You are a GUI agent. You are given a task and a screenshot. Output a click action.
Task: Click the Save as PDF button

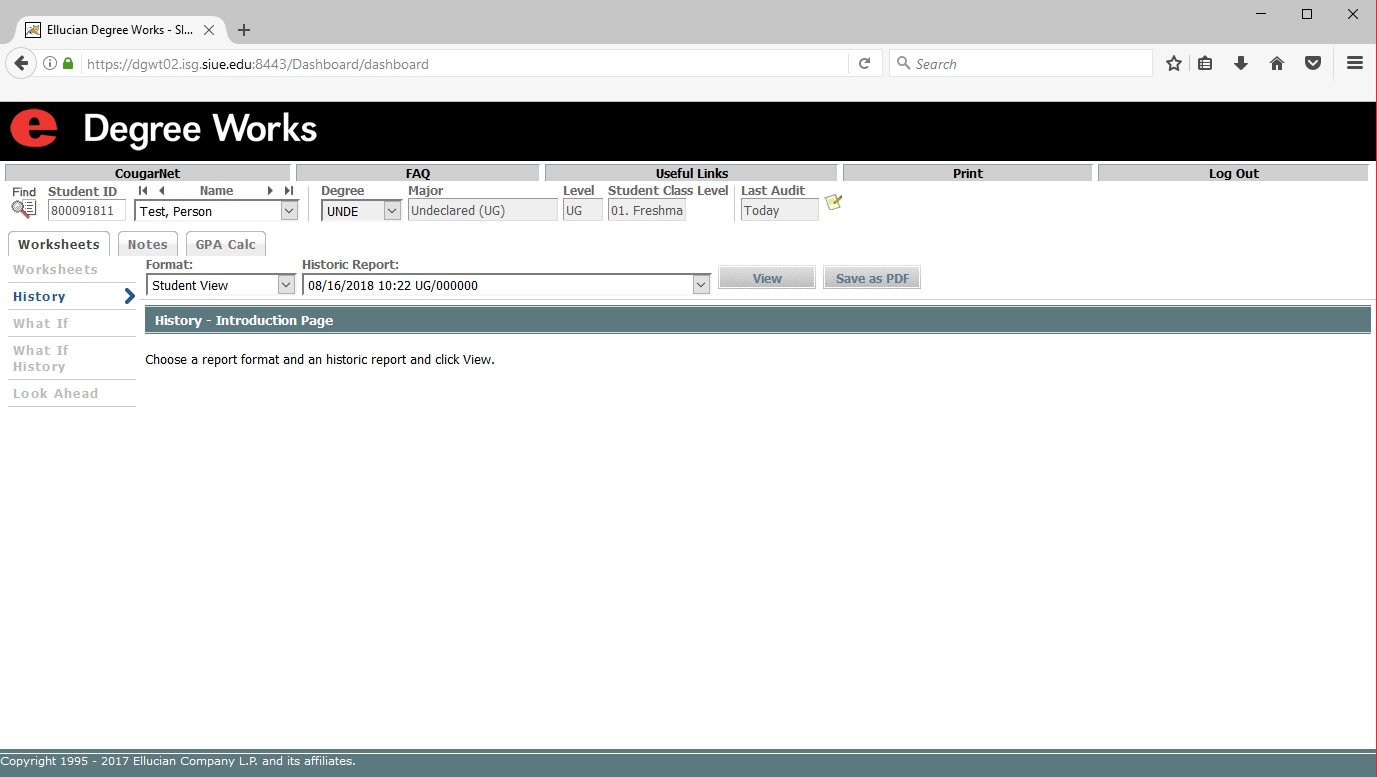[x=872, y=278]
